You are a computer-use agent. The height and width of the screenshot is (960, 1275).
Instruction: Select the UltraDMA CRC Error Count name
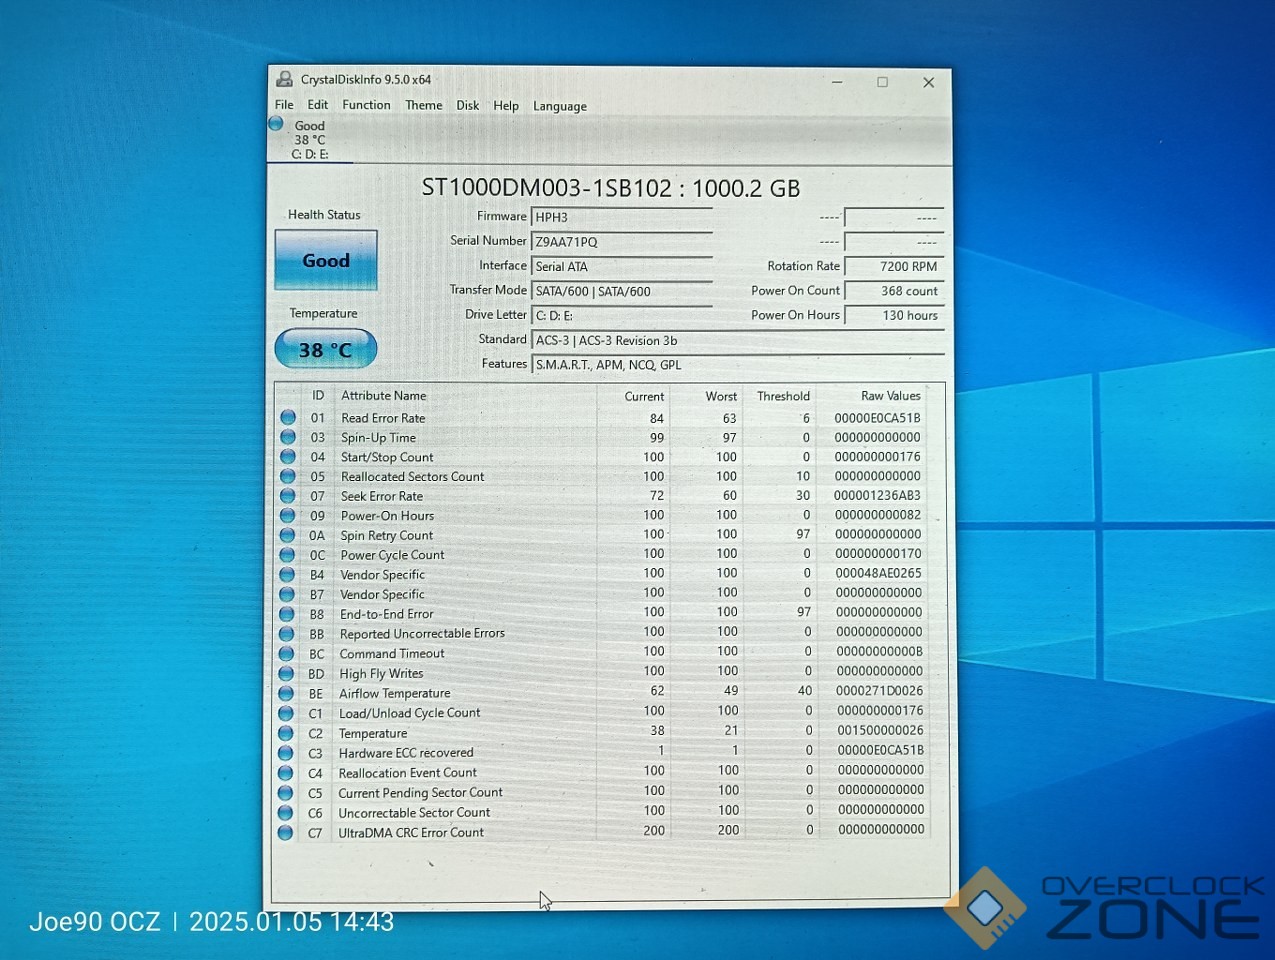(x=411, y=833)
